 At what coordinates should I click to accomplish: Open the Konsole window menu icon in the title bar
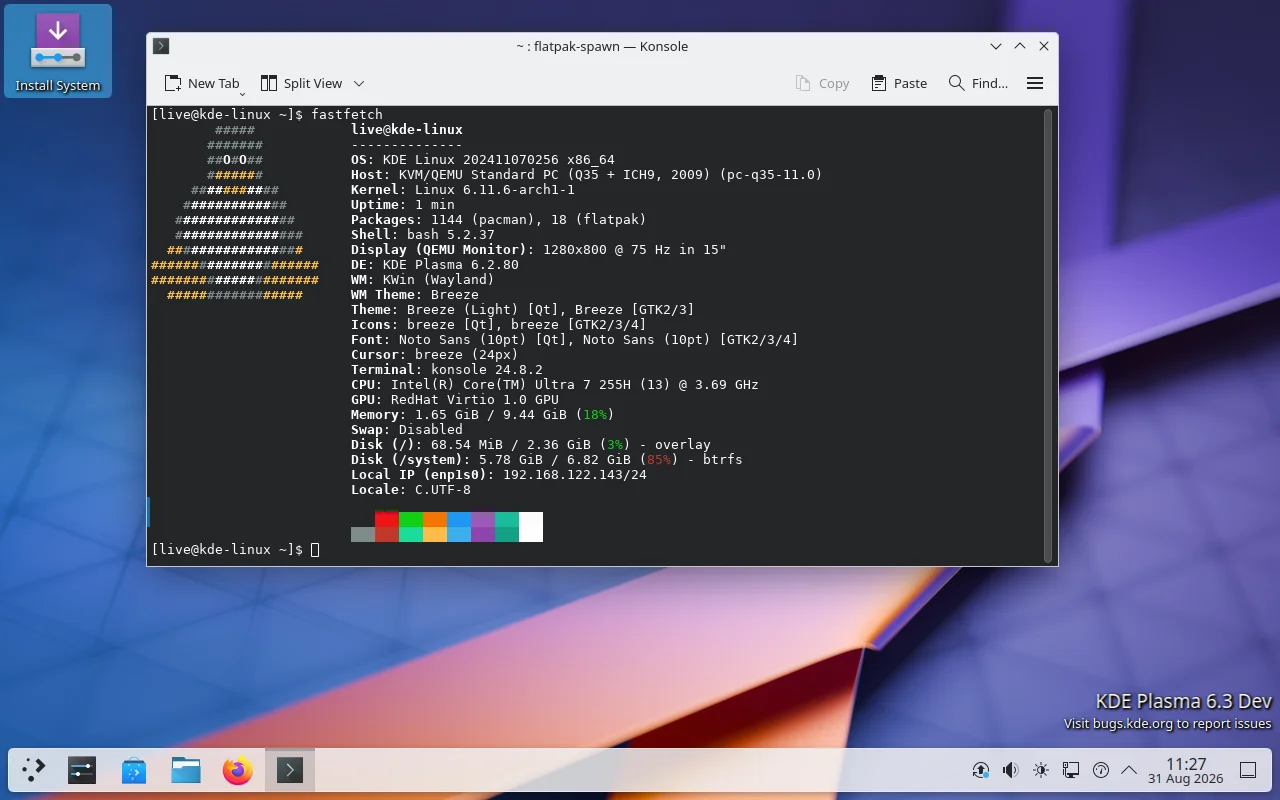[161, 46]
